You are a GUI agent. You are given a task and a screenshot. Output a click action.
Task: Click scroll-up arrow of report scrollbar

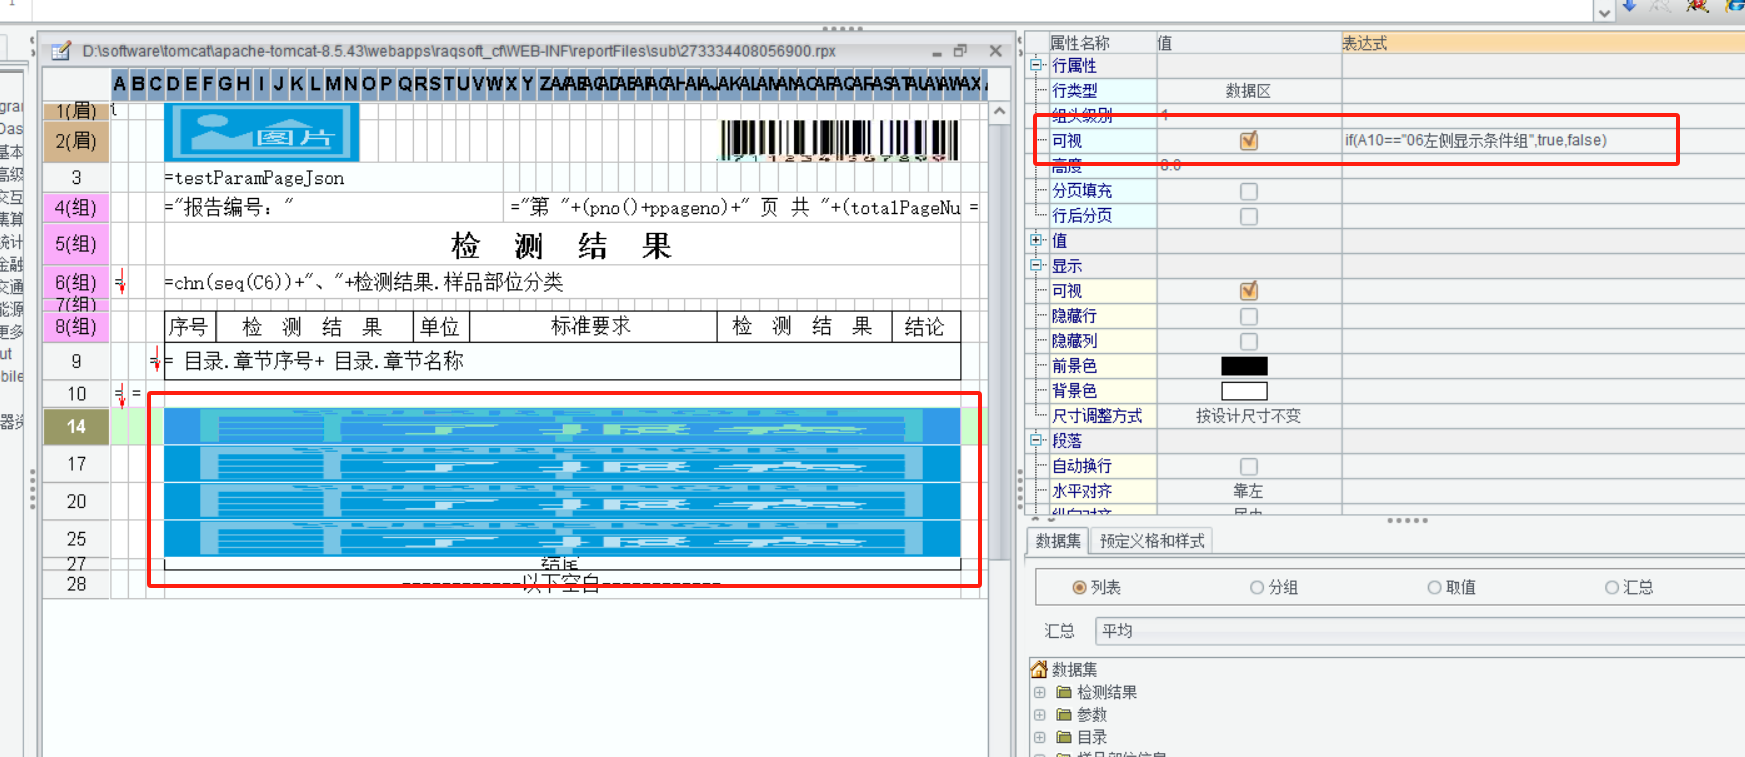999,112
